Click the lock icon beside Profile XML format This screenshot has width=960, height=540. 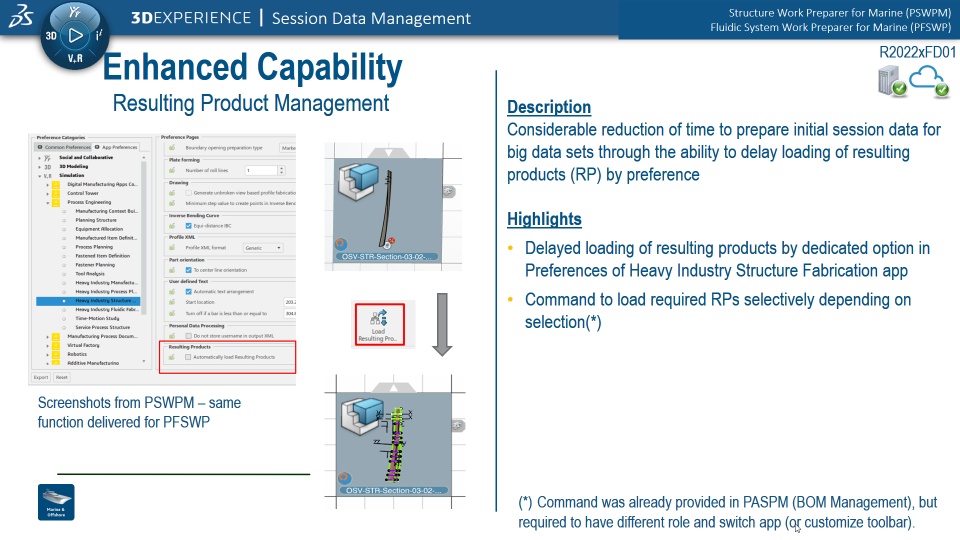click(173, 248)
